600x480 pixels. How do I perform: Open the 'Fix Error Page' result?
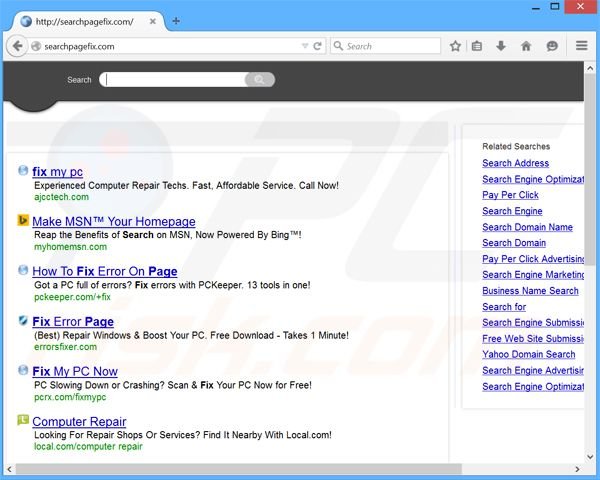73,322
